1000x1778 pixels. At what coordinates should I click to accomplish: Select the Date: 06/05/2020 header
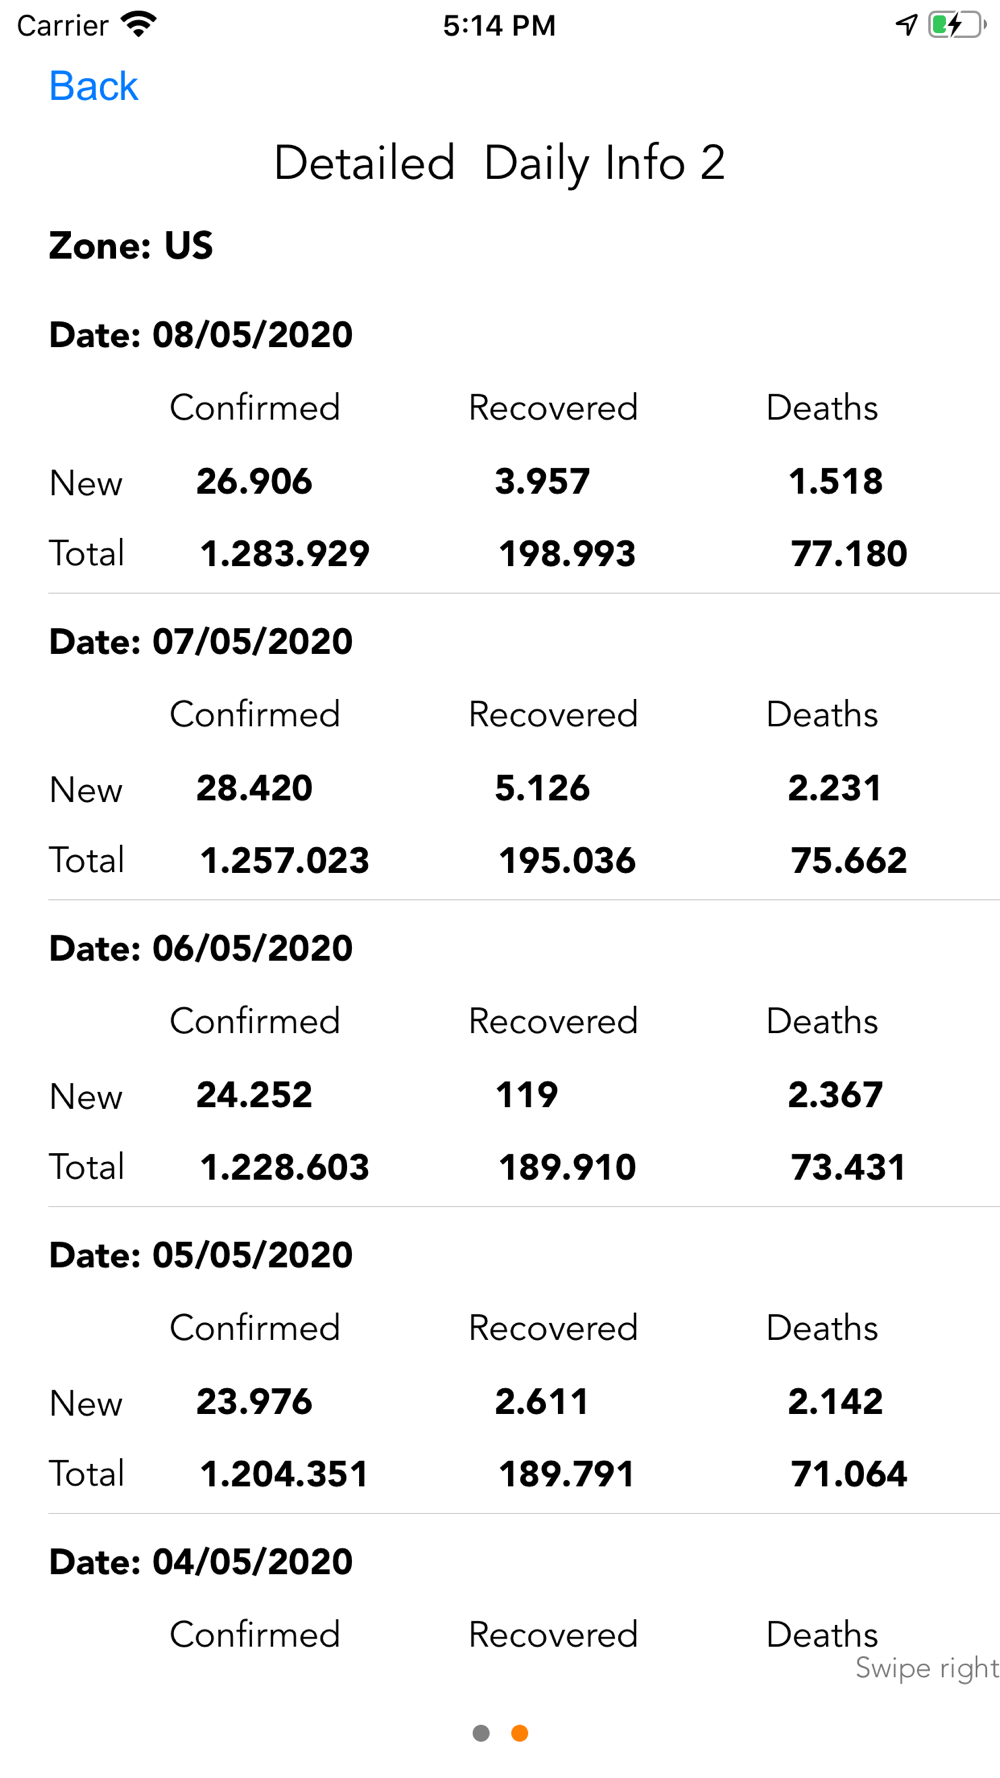coord(201,949)
